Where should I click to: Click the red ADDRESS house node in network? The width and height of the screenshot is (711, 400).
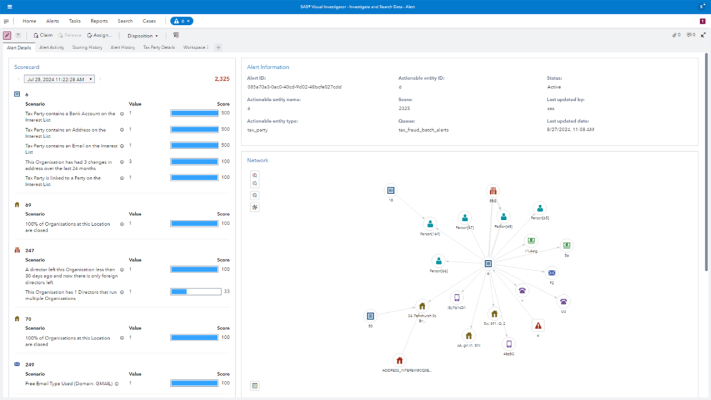[x=399, y=361]
